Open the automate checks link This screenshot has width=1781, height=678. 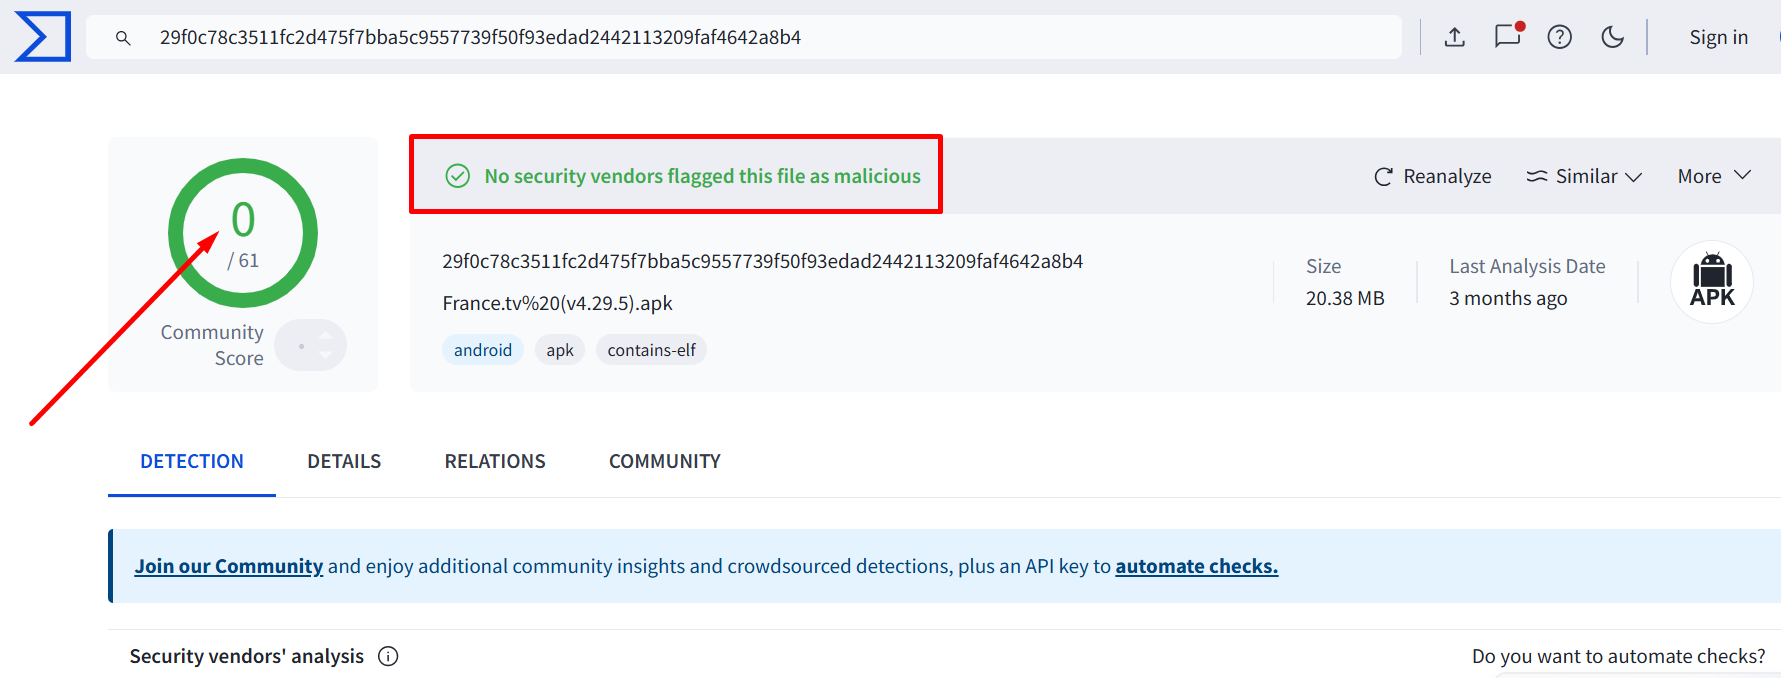(x=1197, y=566)
